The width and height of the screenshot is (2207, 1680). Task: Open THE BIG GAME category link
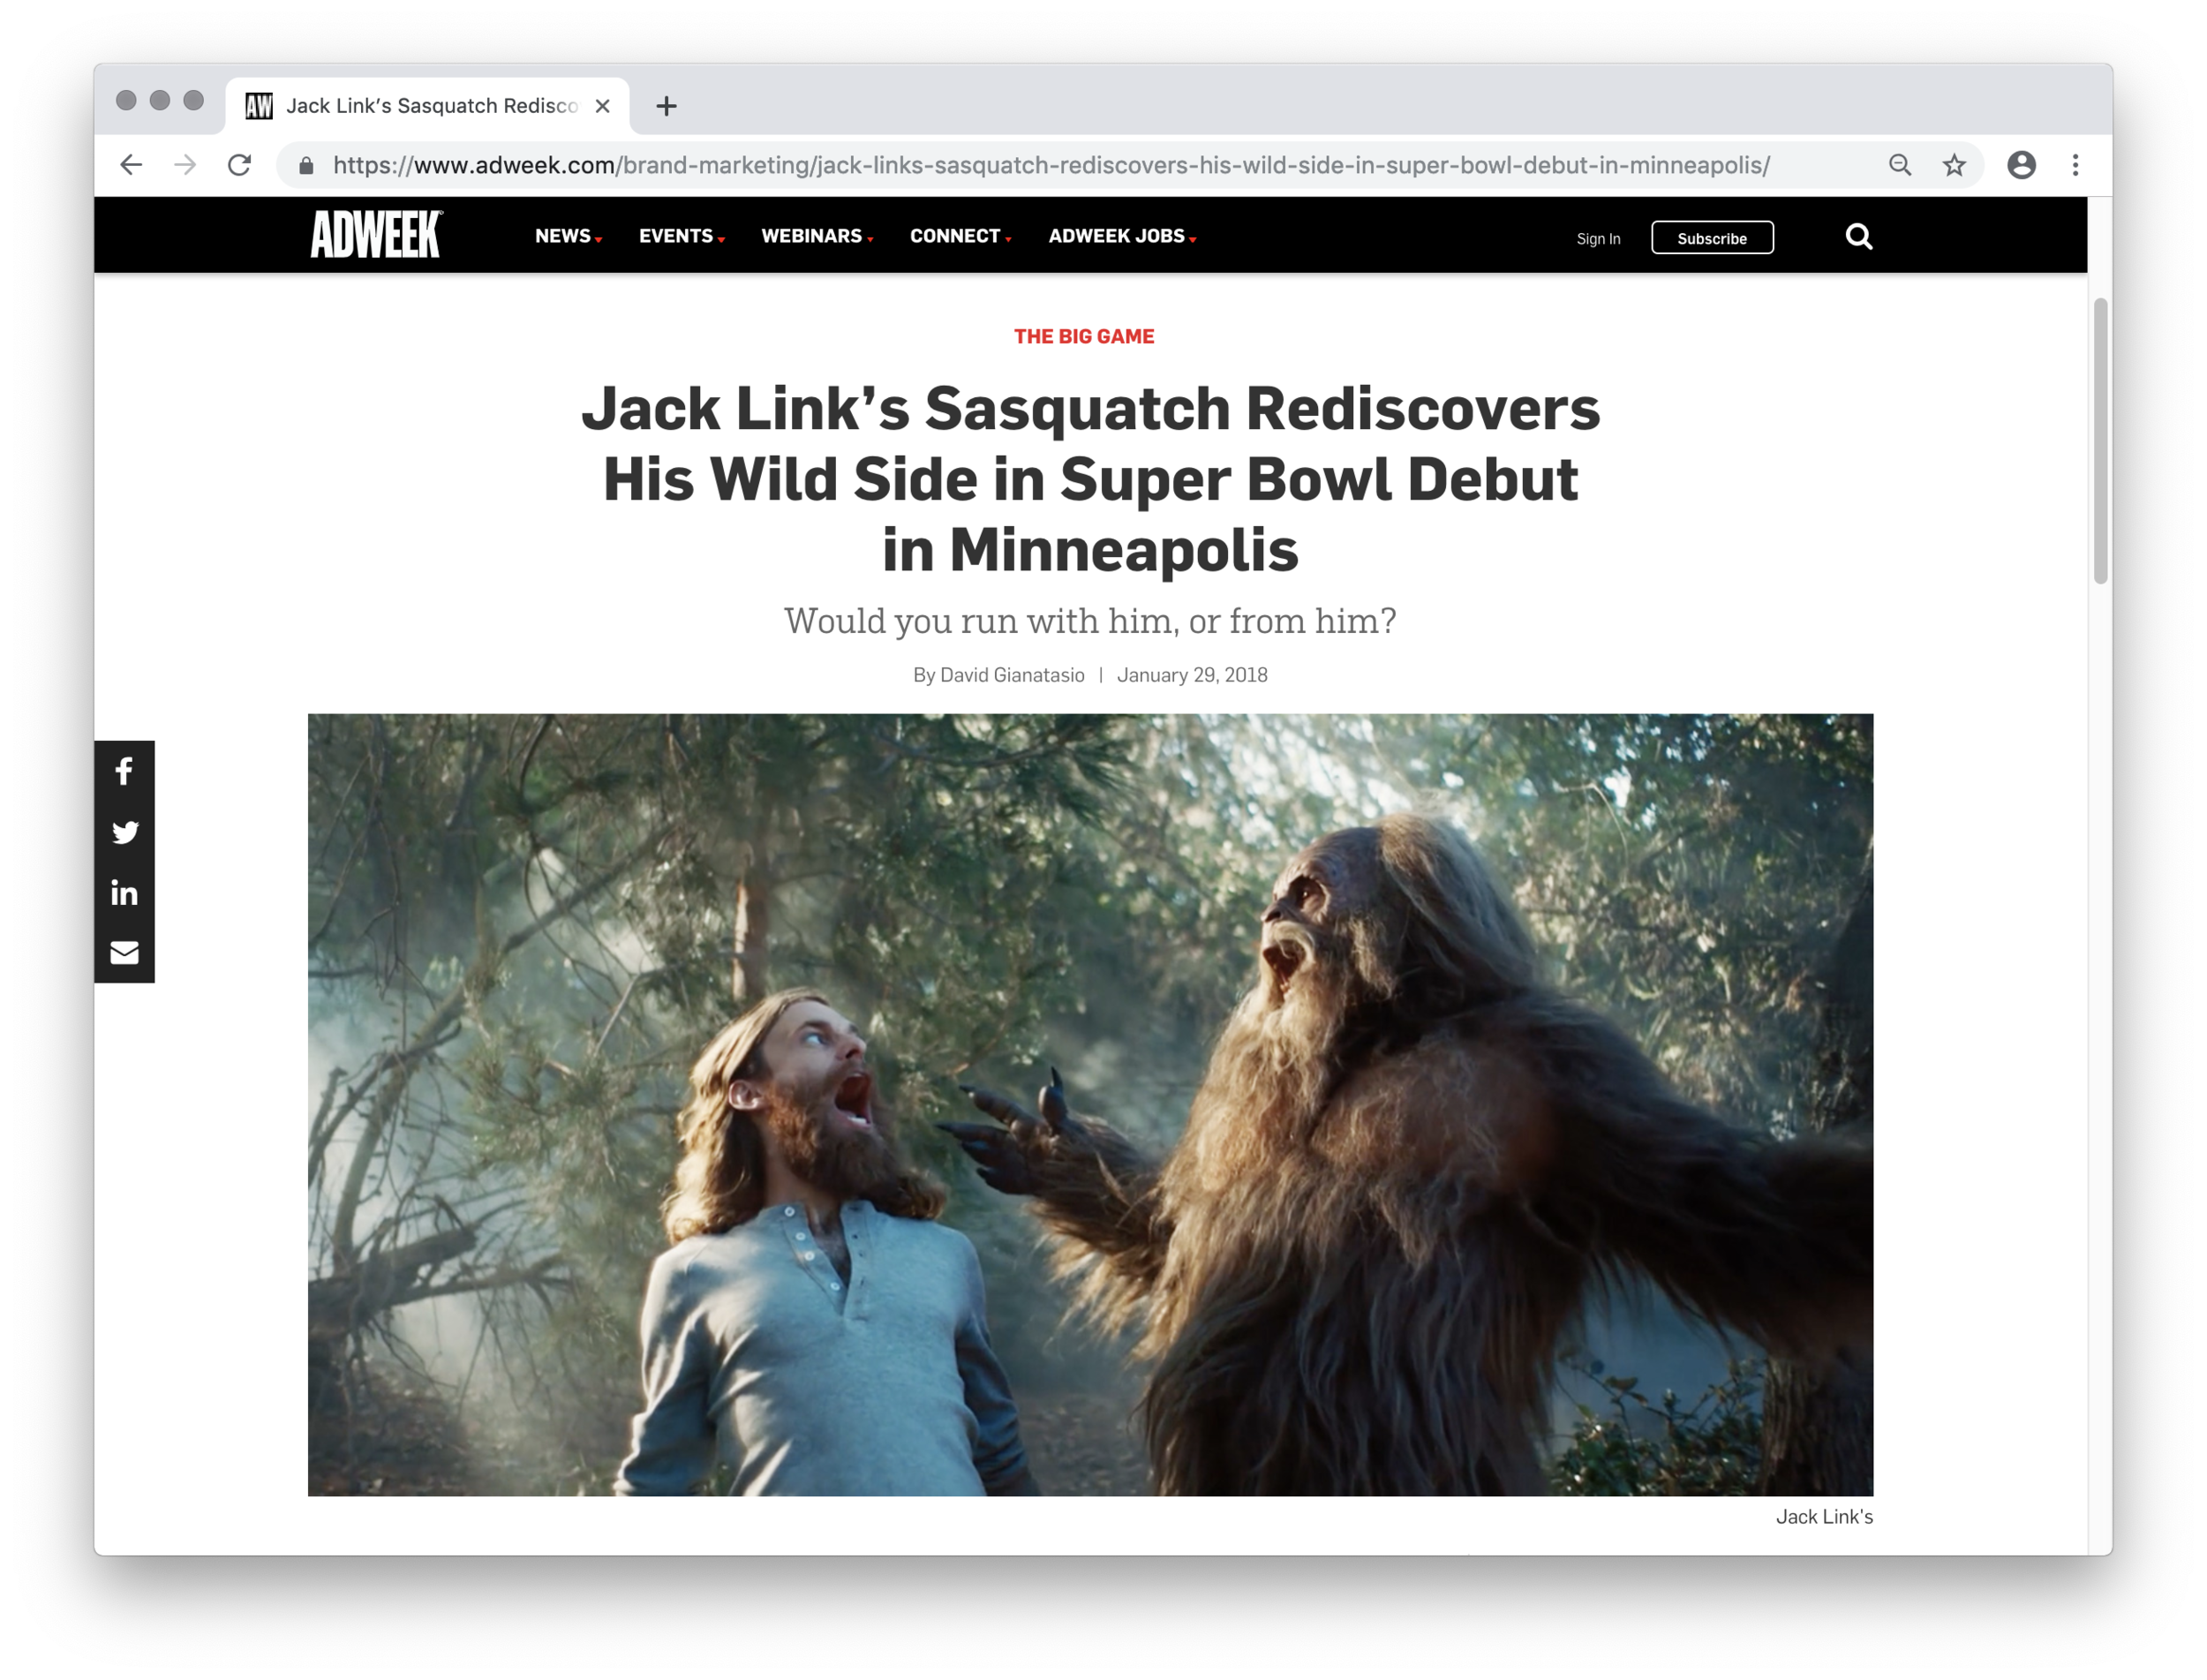(x=1083, y=337)
